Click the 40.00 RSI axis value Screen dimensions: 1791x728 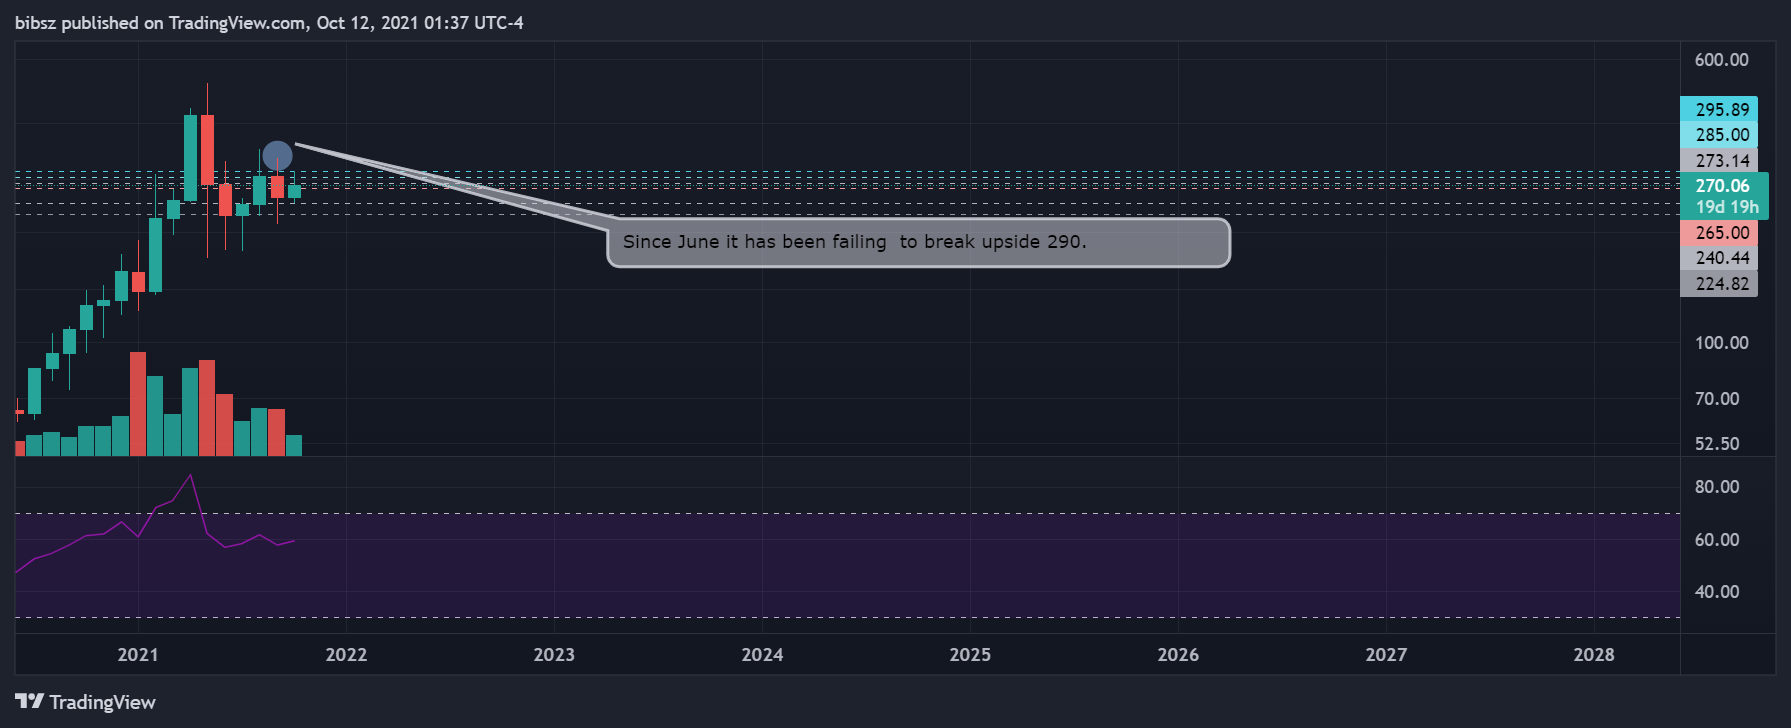pyautogui.click(x=1717, y=592)
